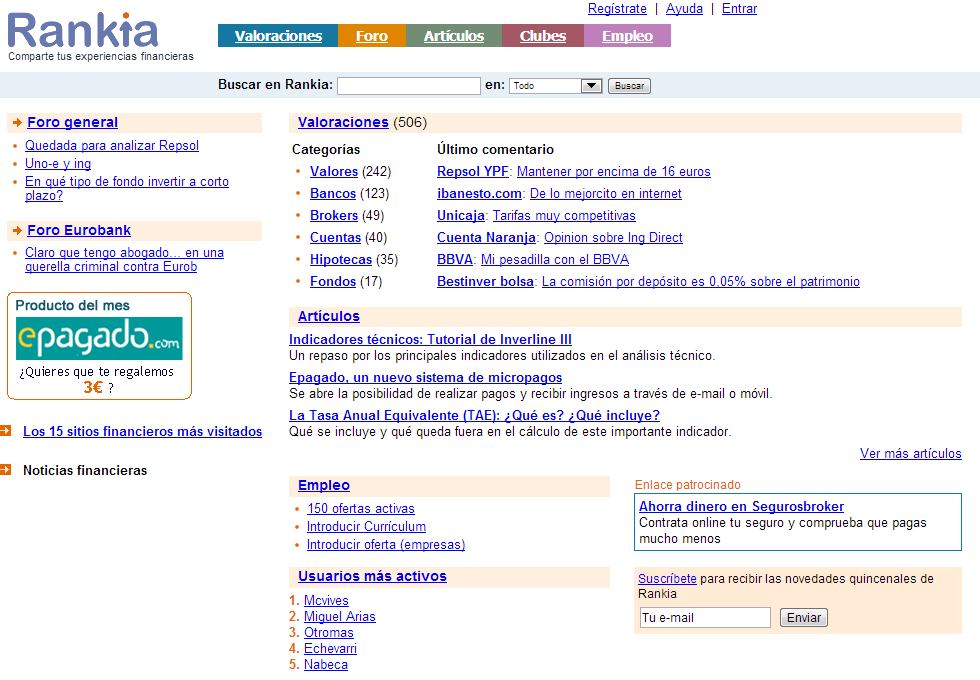980x680 pixels.
Task: Select the Cuentas category
Action: click(336, 238)
